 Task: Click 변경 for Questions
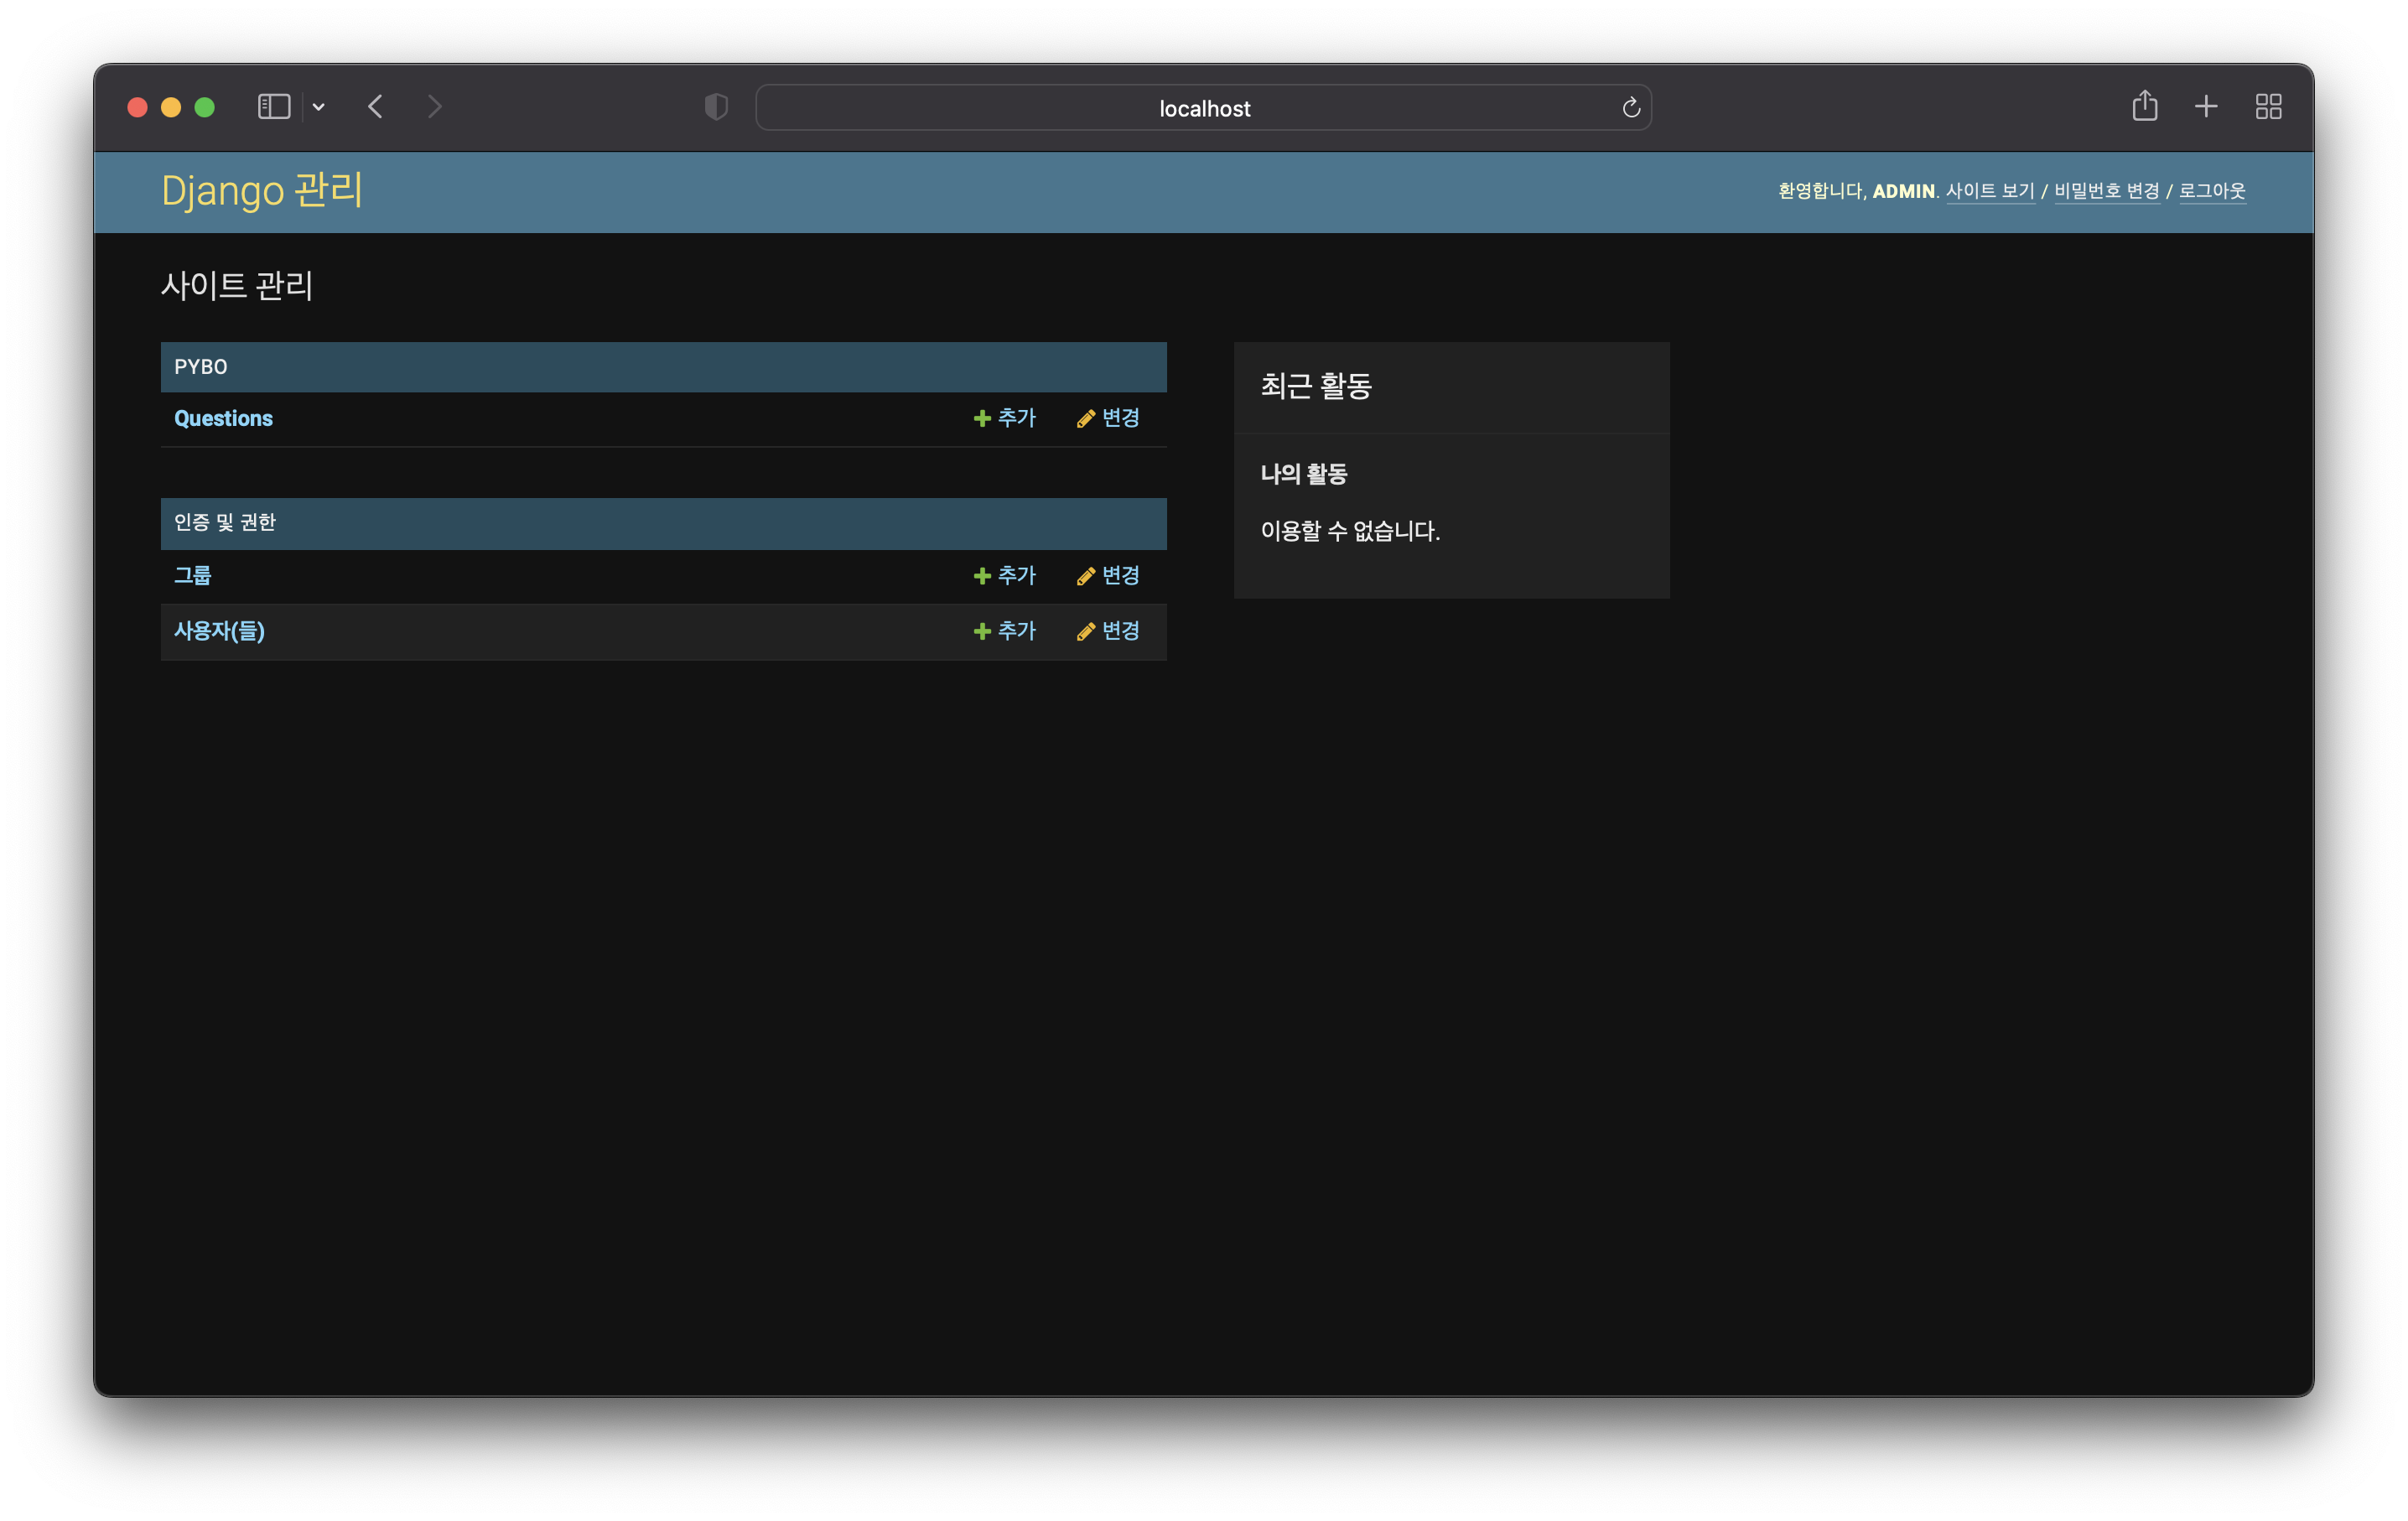click(x=1108, y=418)
